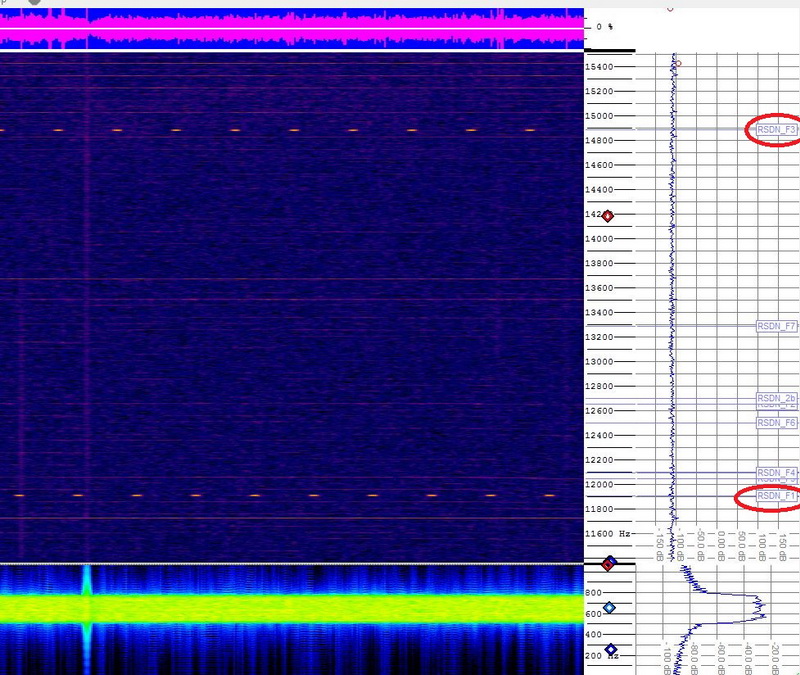Select the RSDN_F3 frequency marker label
This screenshot has height=675, width=800.
pyautogui.click(x=776, y=130)
